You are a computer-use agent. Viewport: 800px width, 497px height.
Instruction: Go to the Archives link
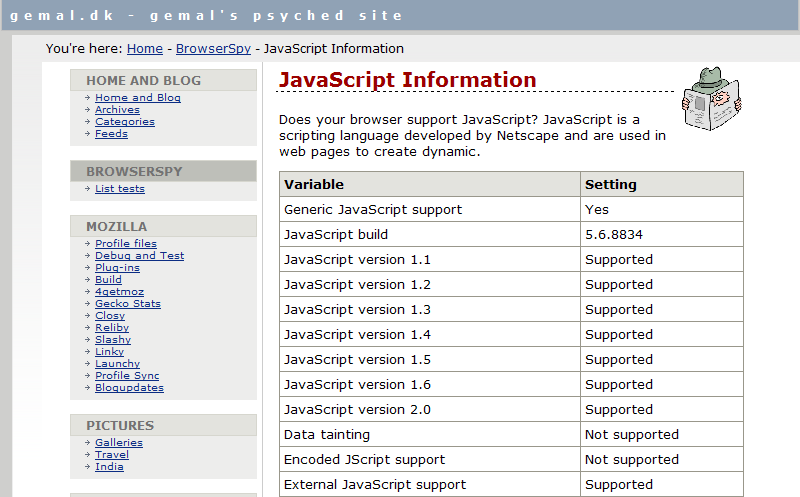117,110
